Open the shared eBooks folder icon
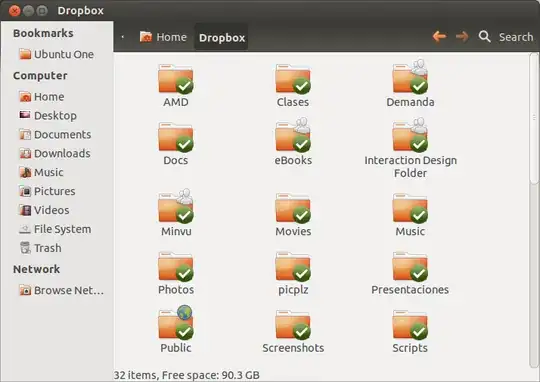The height and width of the screenshot is (382, 540). coord(293,135)
